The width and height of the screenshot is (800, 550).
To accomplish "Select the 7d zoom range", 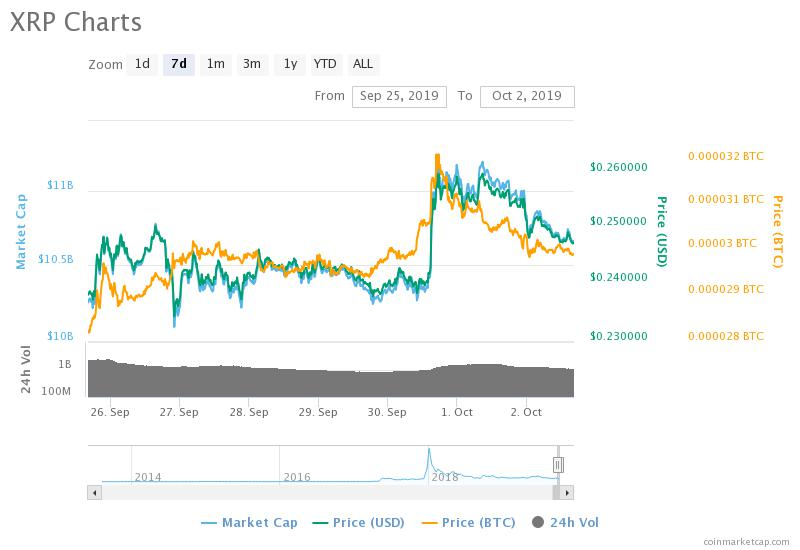I will (x=179, y=64).
